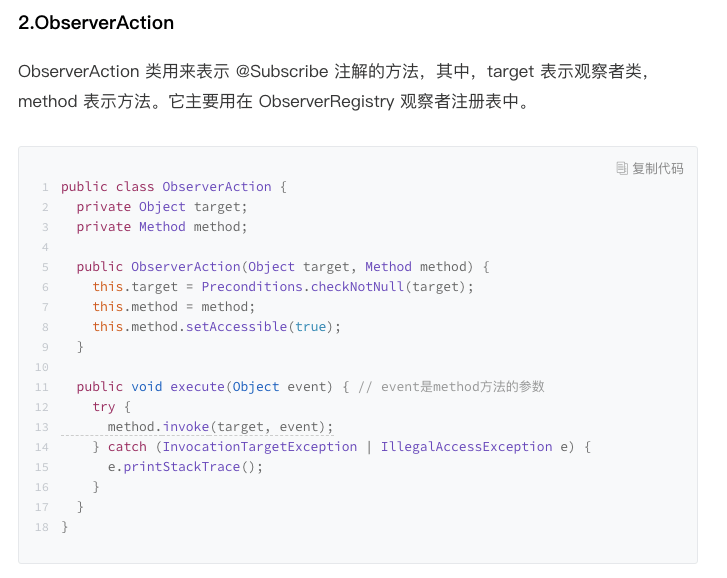
Task: Click the @Subscribe text in the paragraph
Action: click(281, 72)
